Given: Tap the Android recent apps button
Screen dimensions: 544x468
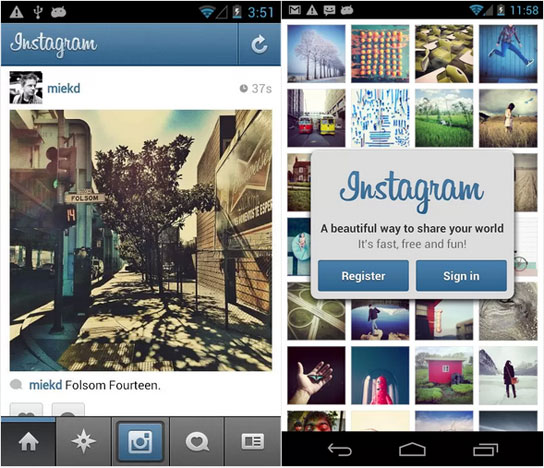Looking at the screenshot, I should point(485,450).
